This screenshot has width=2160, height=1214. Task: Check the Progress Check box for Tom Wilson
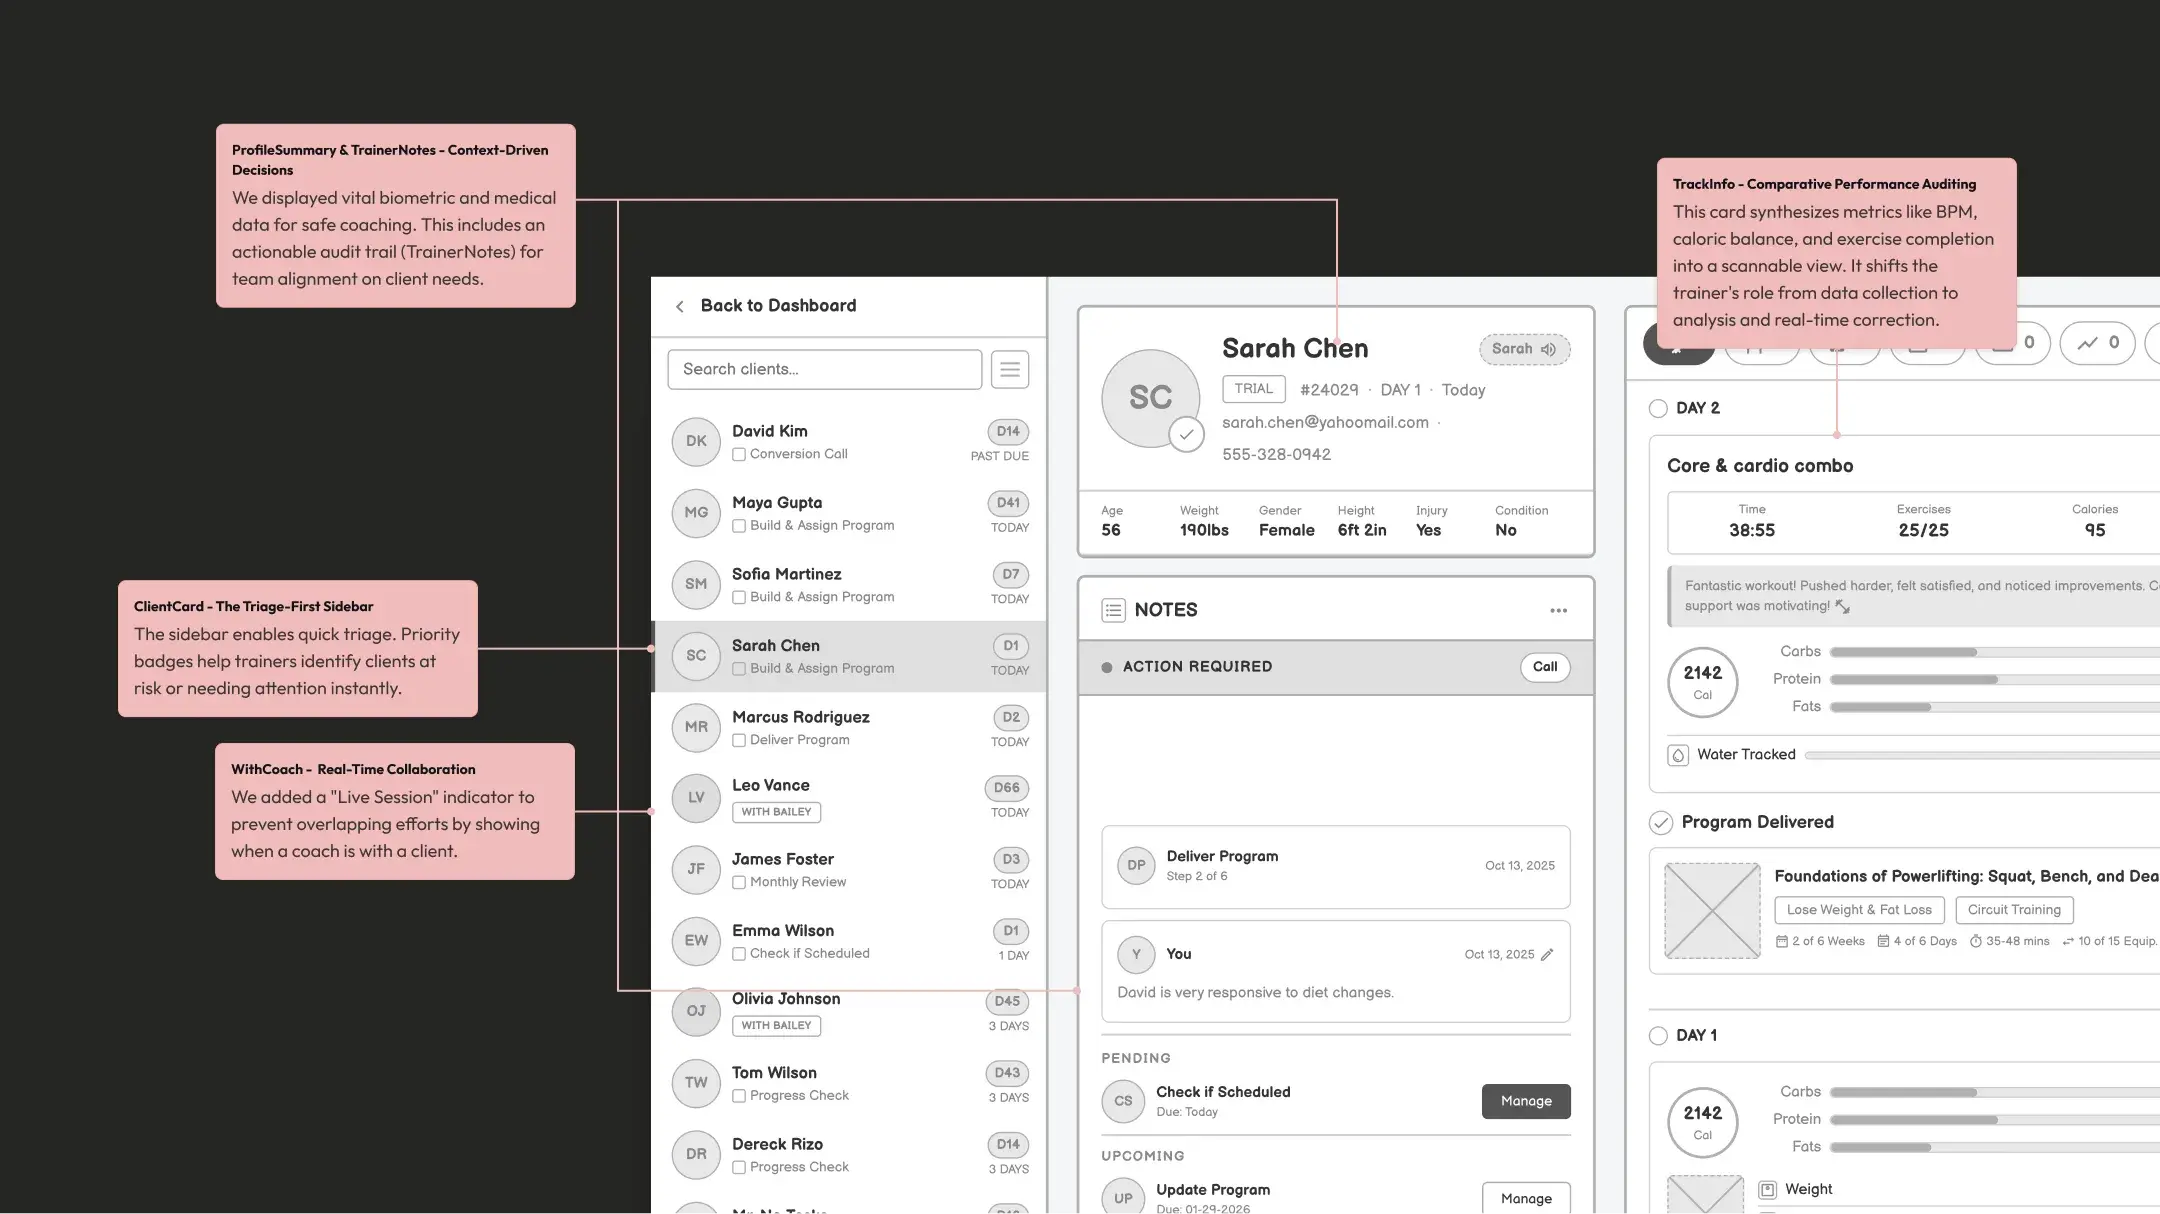click(738, 1096)
